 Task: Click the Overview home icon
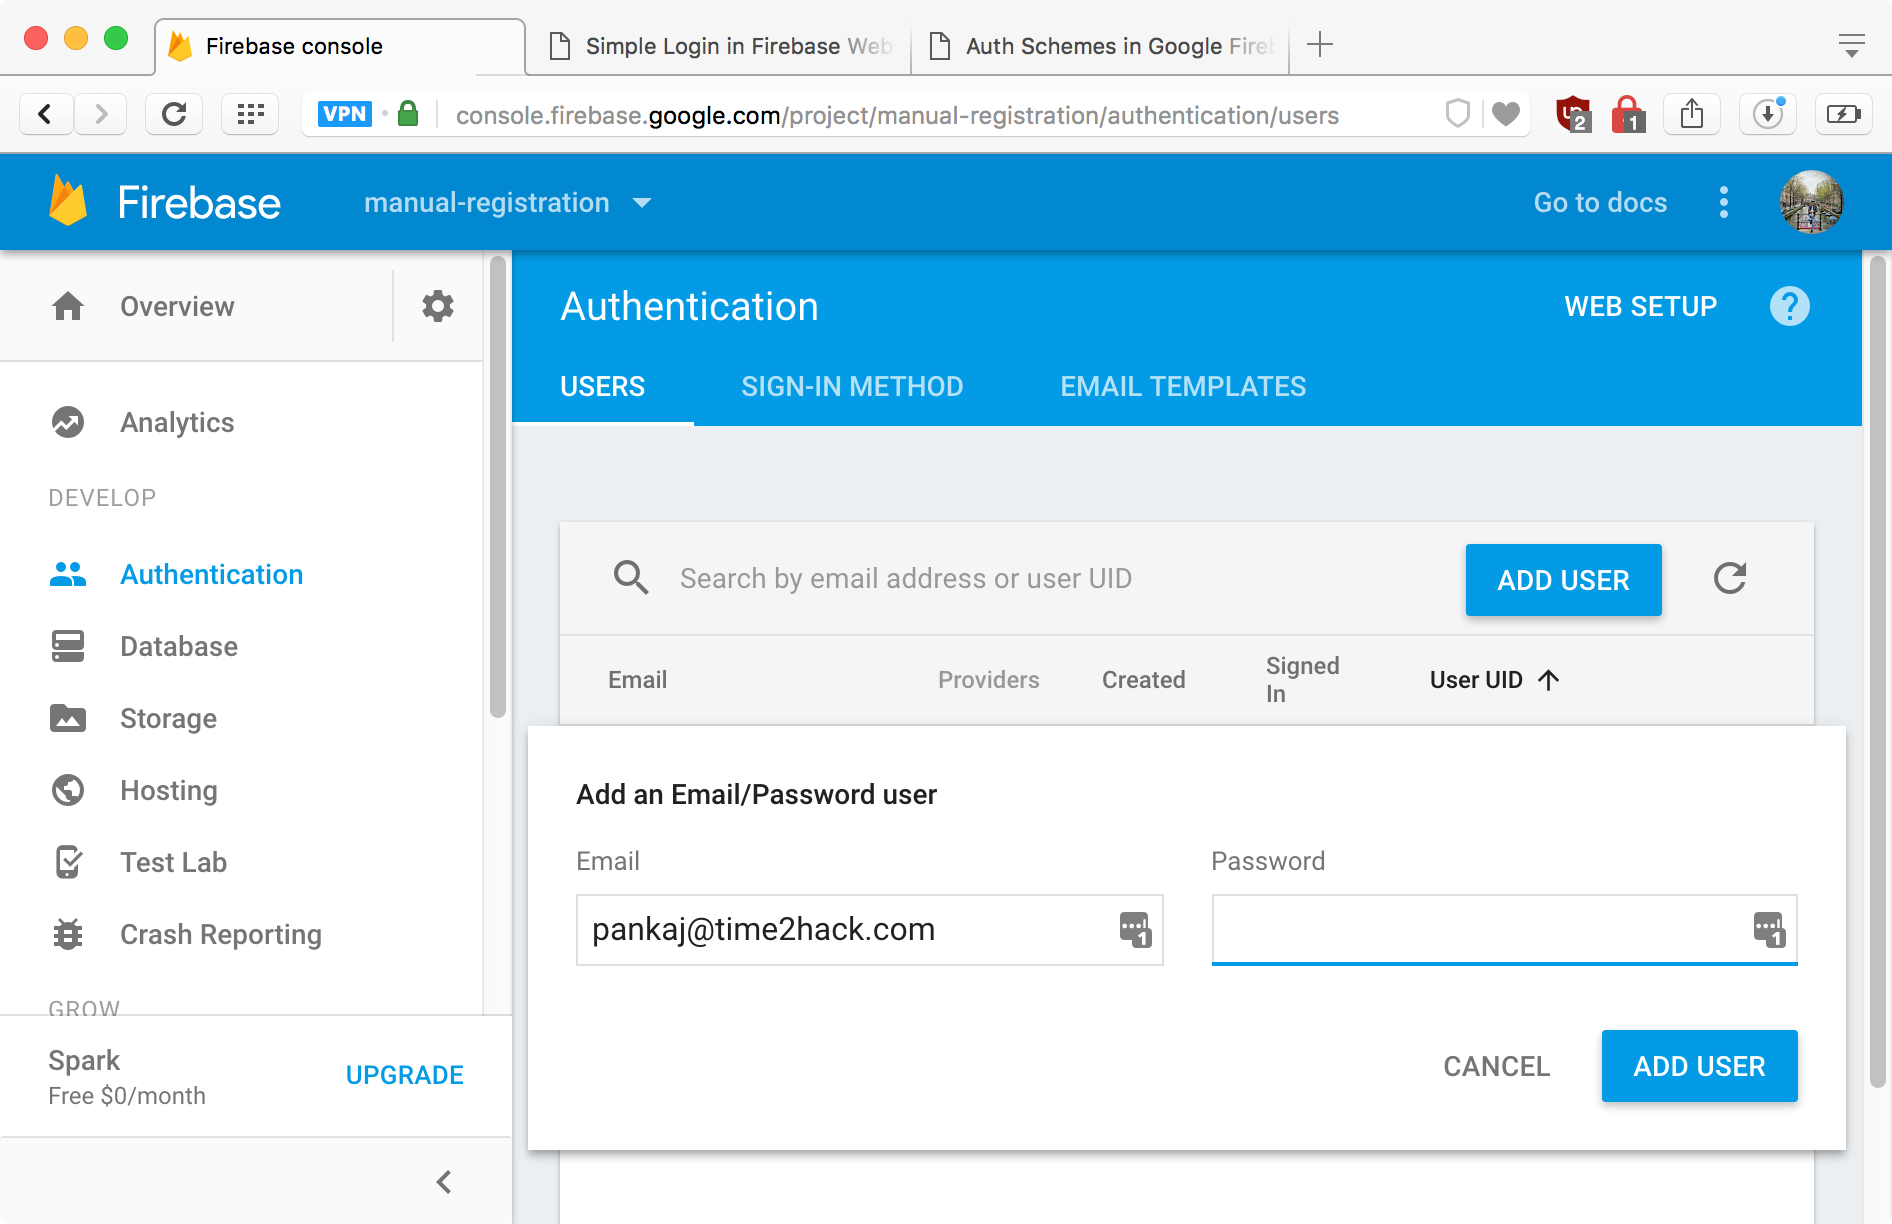68,306
